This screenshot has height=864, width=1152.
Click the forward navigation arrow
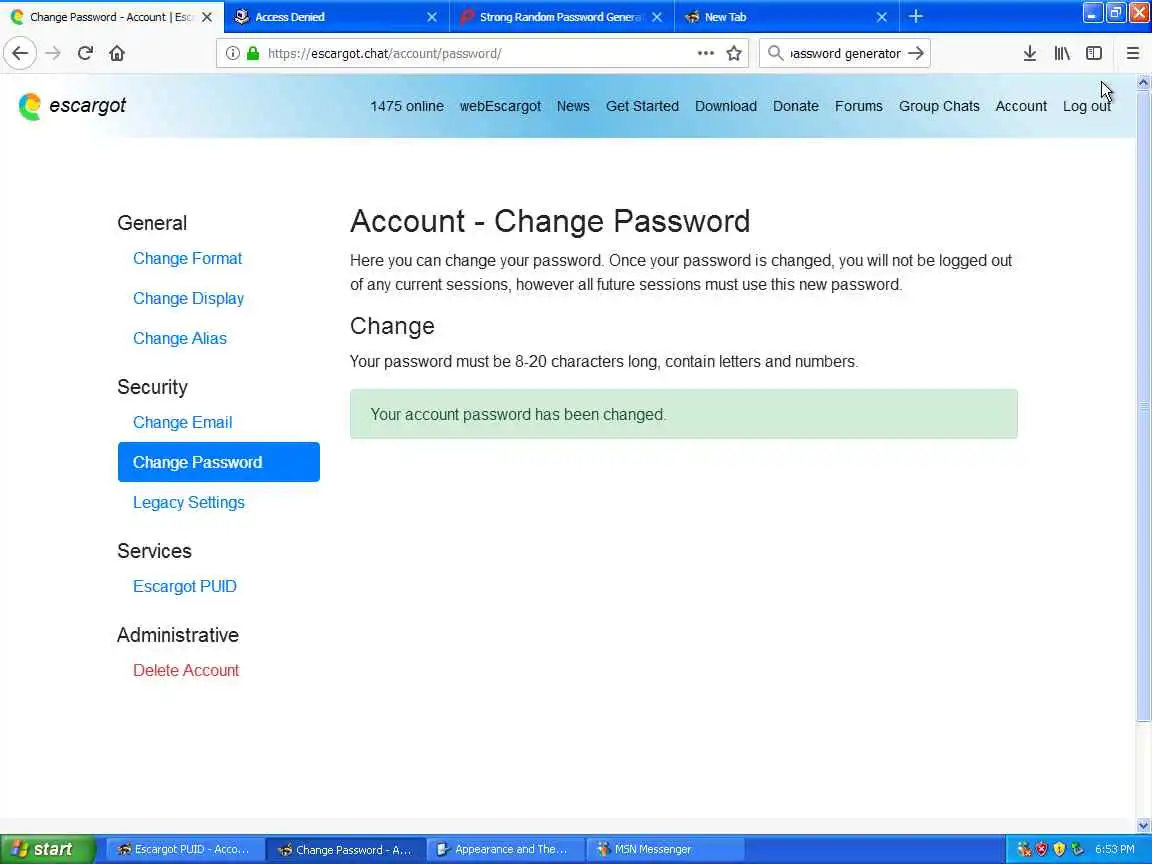(53, 53)
